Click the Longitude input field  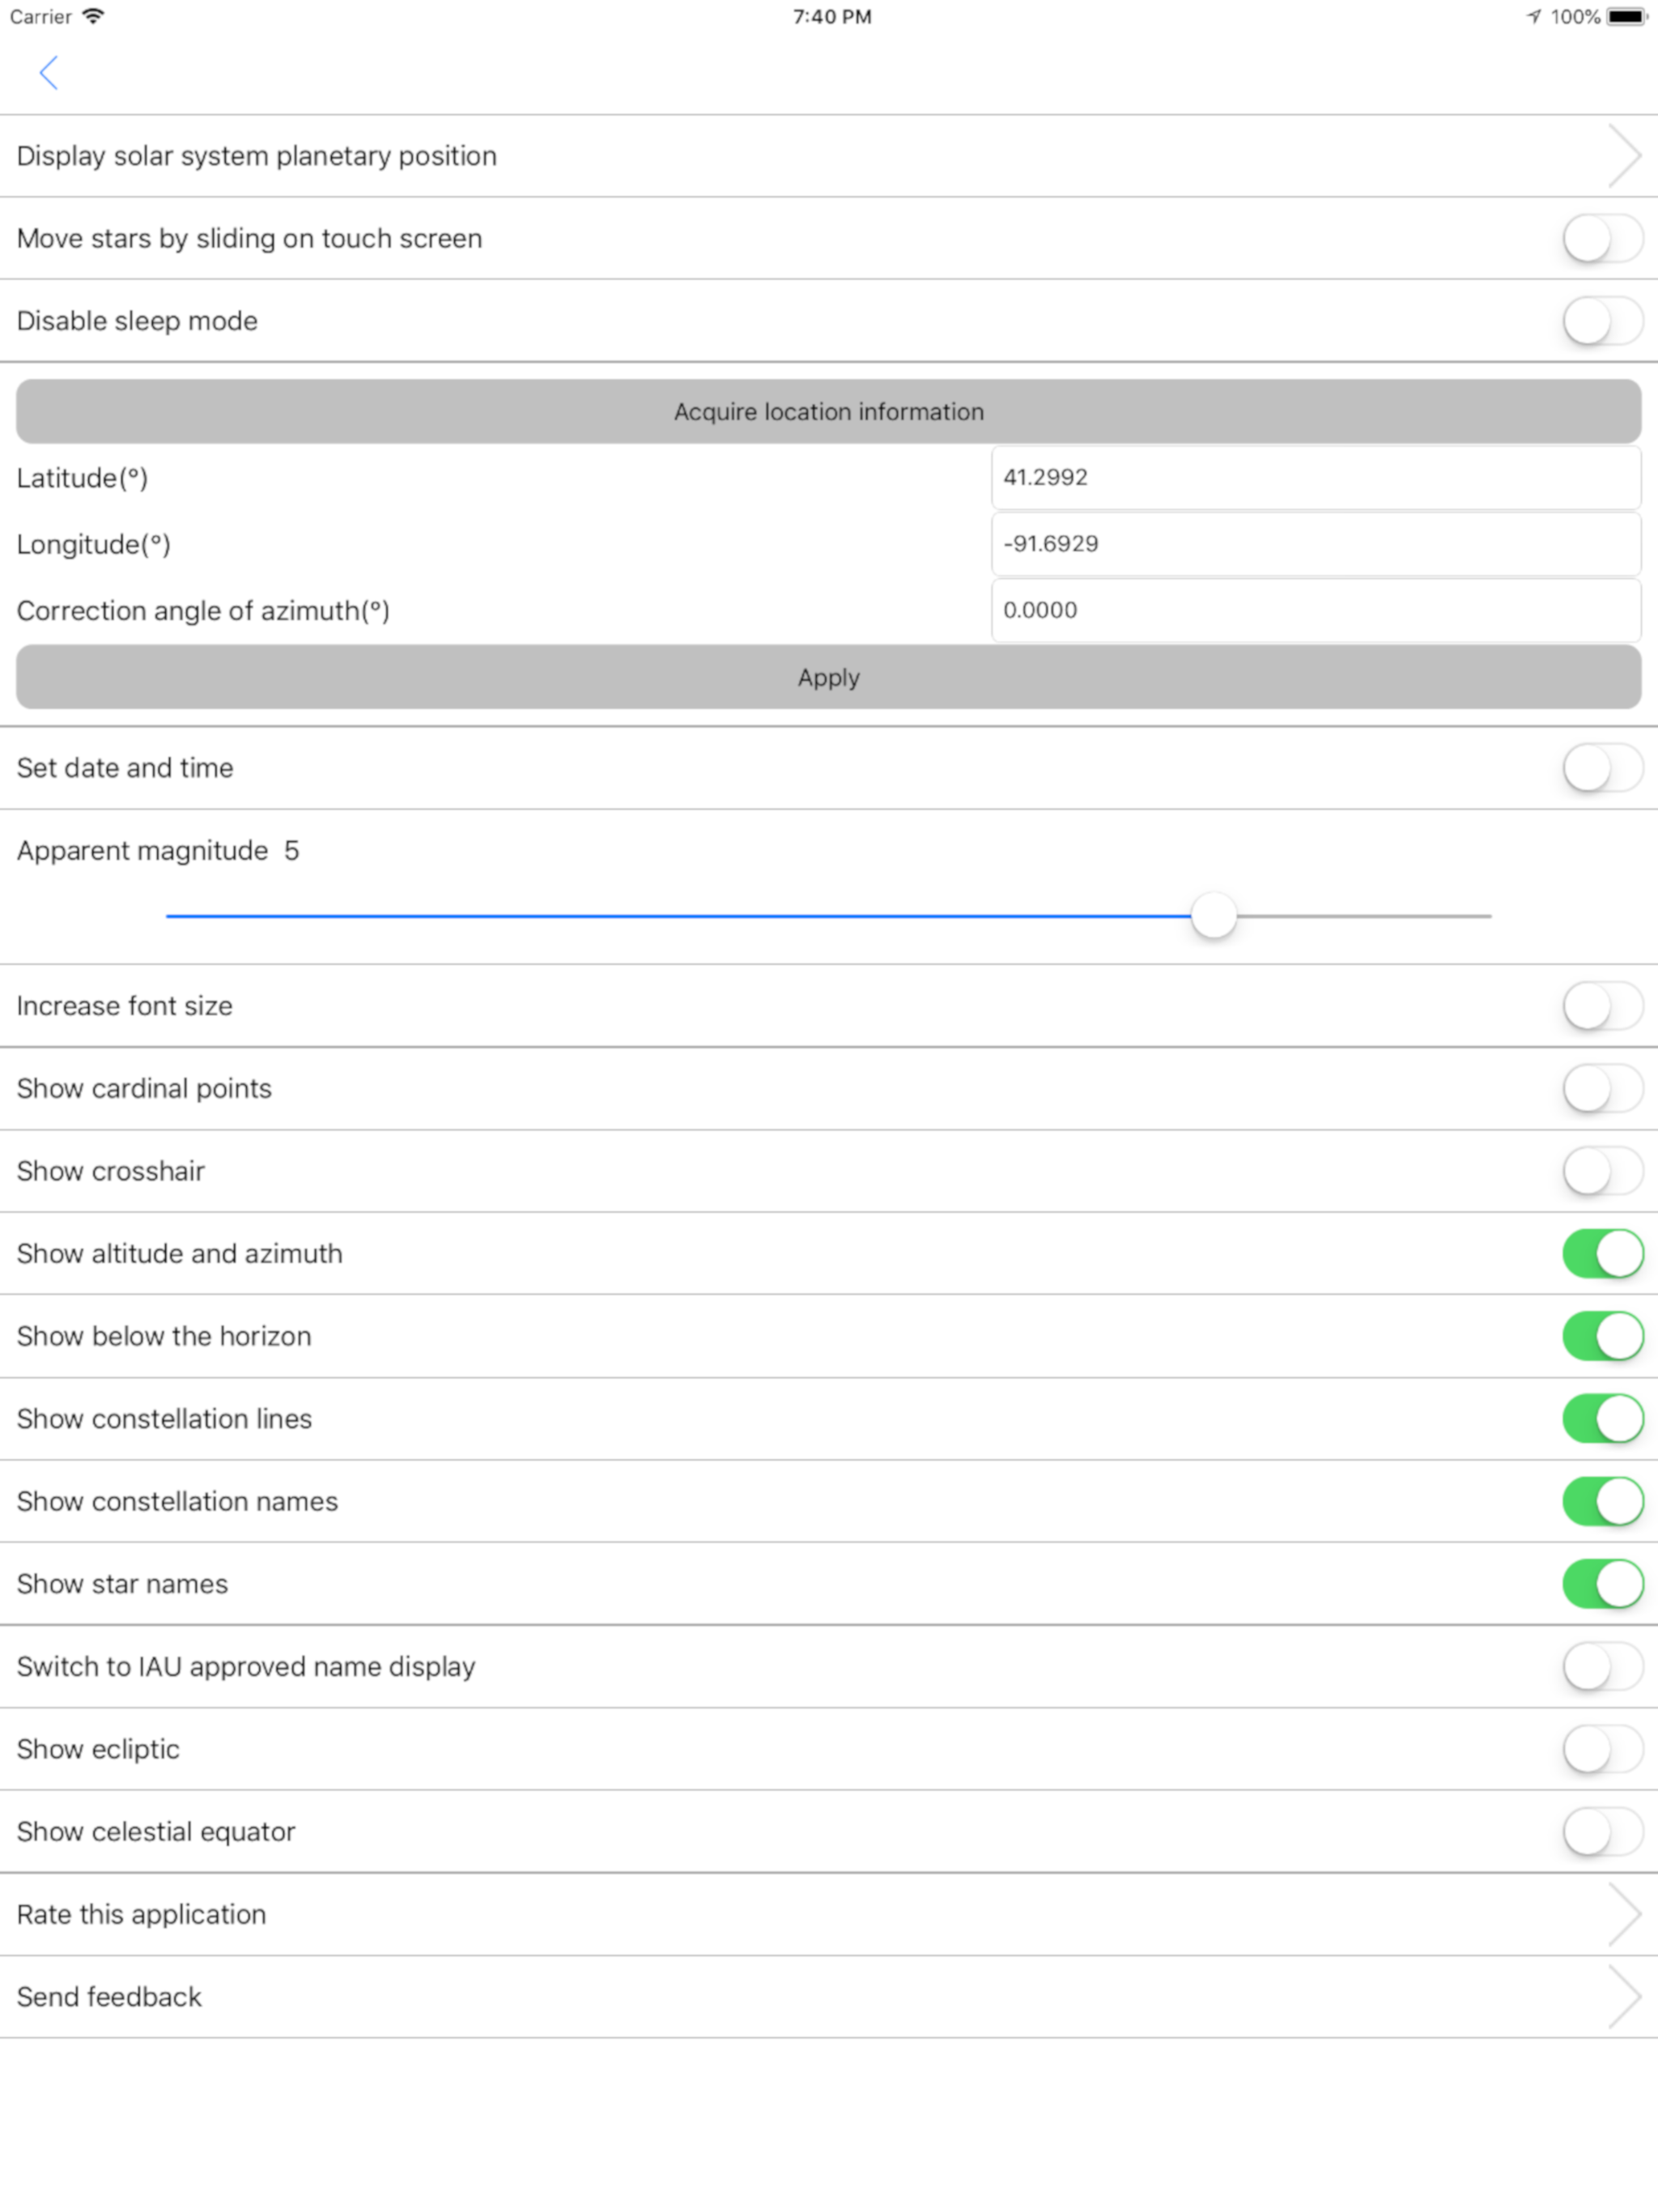[1316, 544]
